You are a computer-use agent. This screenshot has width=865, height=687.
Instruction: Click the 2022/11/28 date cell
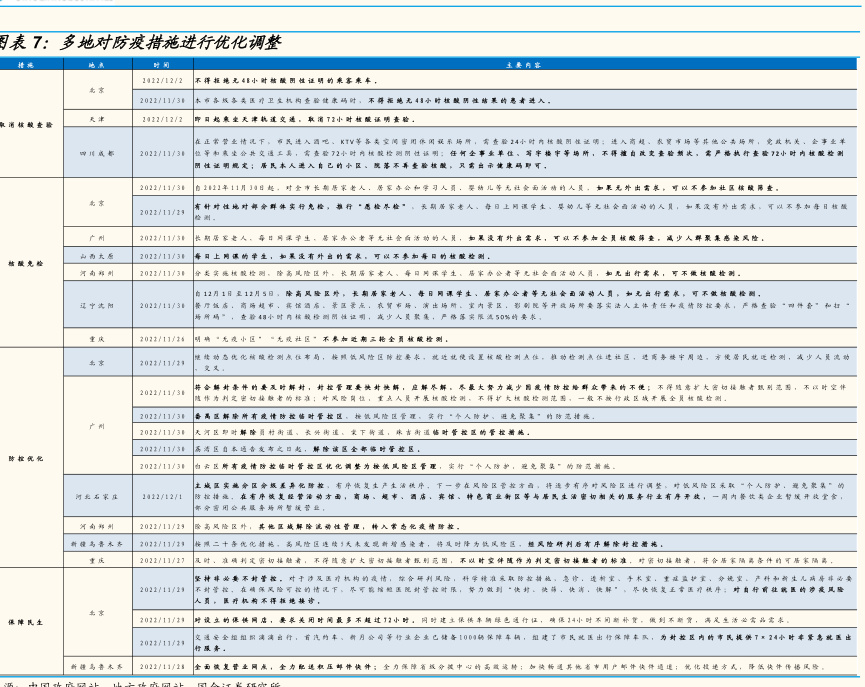(162, 664)
